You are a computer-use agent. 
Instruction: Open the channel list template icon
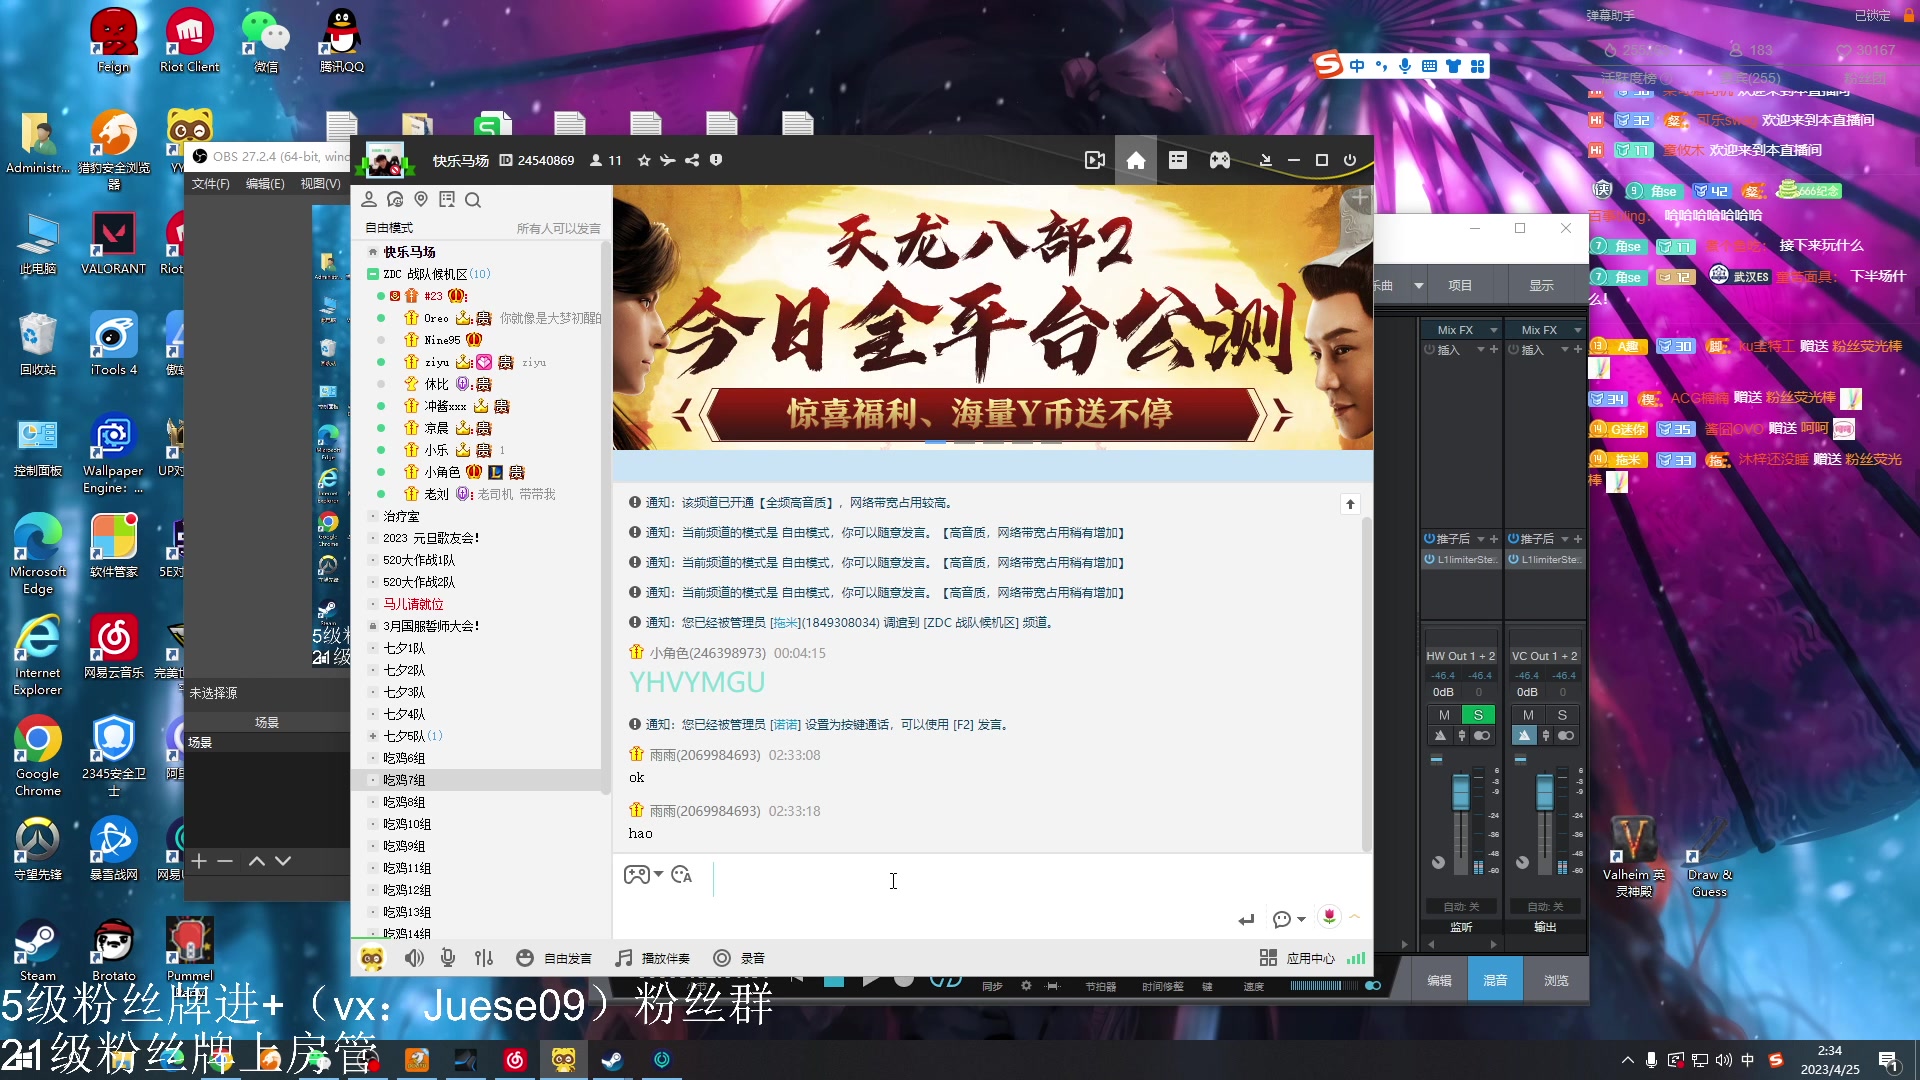click(1178, 160)
